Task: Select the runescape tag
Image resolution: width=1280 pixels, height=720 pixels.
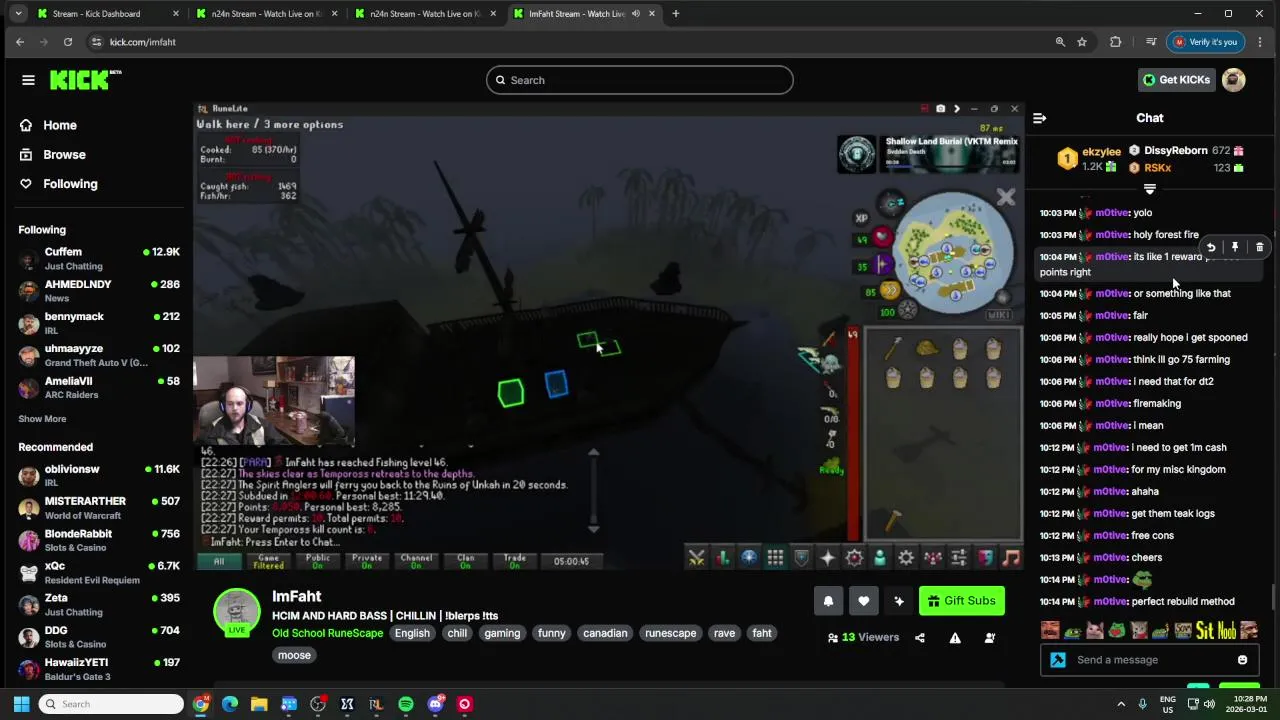Action: click(670, 633)
